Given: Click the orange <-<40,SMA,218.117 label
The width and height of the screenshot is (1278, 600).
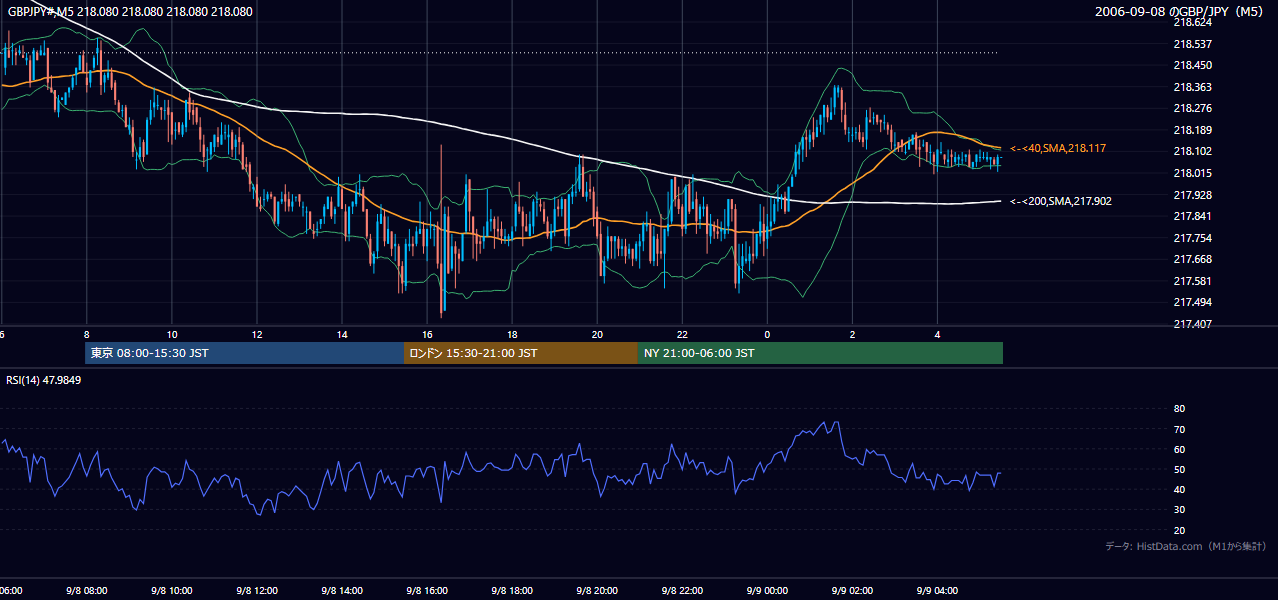Looking at the screenshot, I should (x=1057, y=148).
